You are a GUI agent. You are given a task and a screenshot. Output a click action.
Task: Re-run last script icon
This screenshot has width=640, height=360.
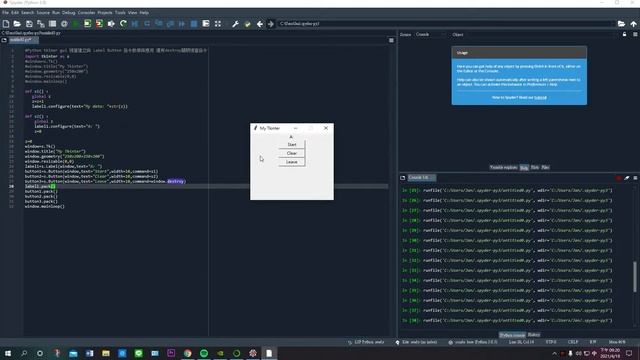[x=123, y=24]
